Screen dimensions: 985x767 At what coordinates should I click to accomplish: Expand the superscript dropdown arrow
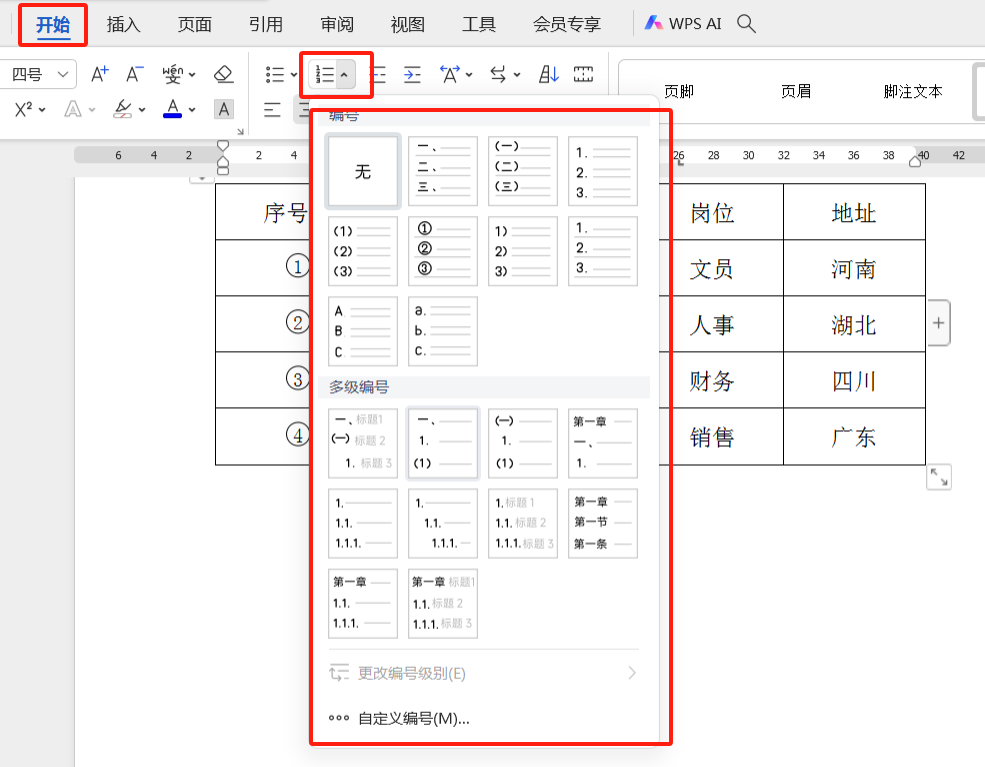(x=42, y=110)
